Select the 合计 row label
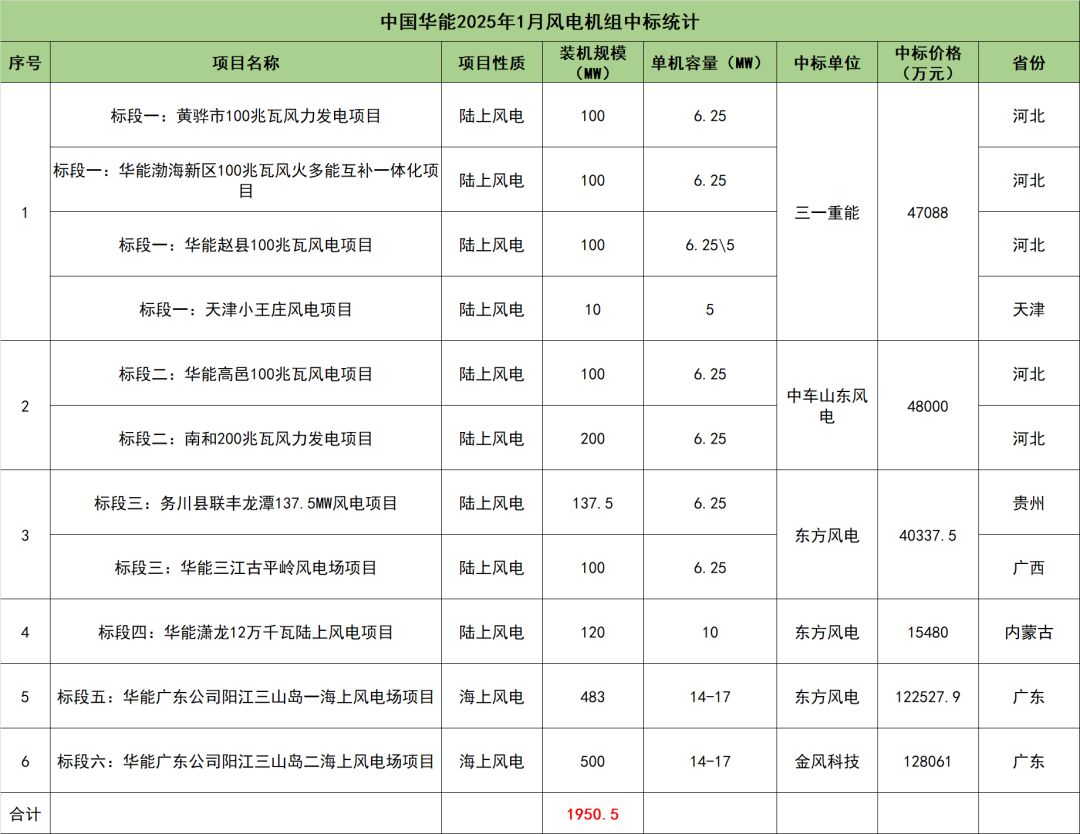Screen dimensions: 1080x834 (25, 814)
